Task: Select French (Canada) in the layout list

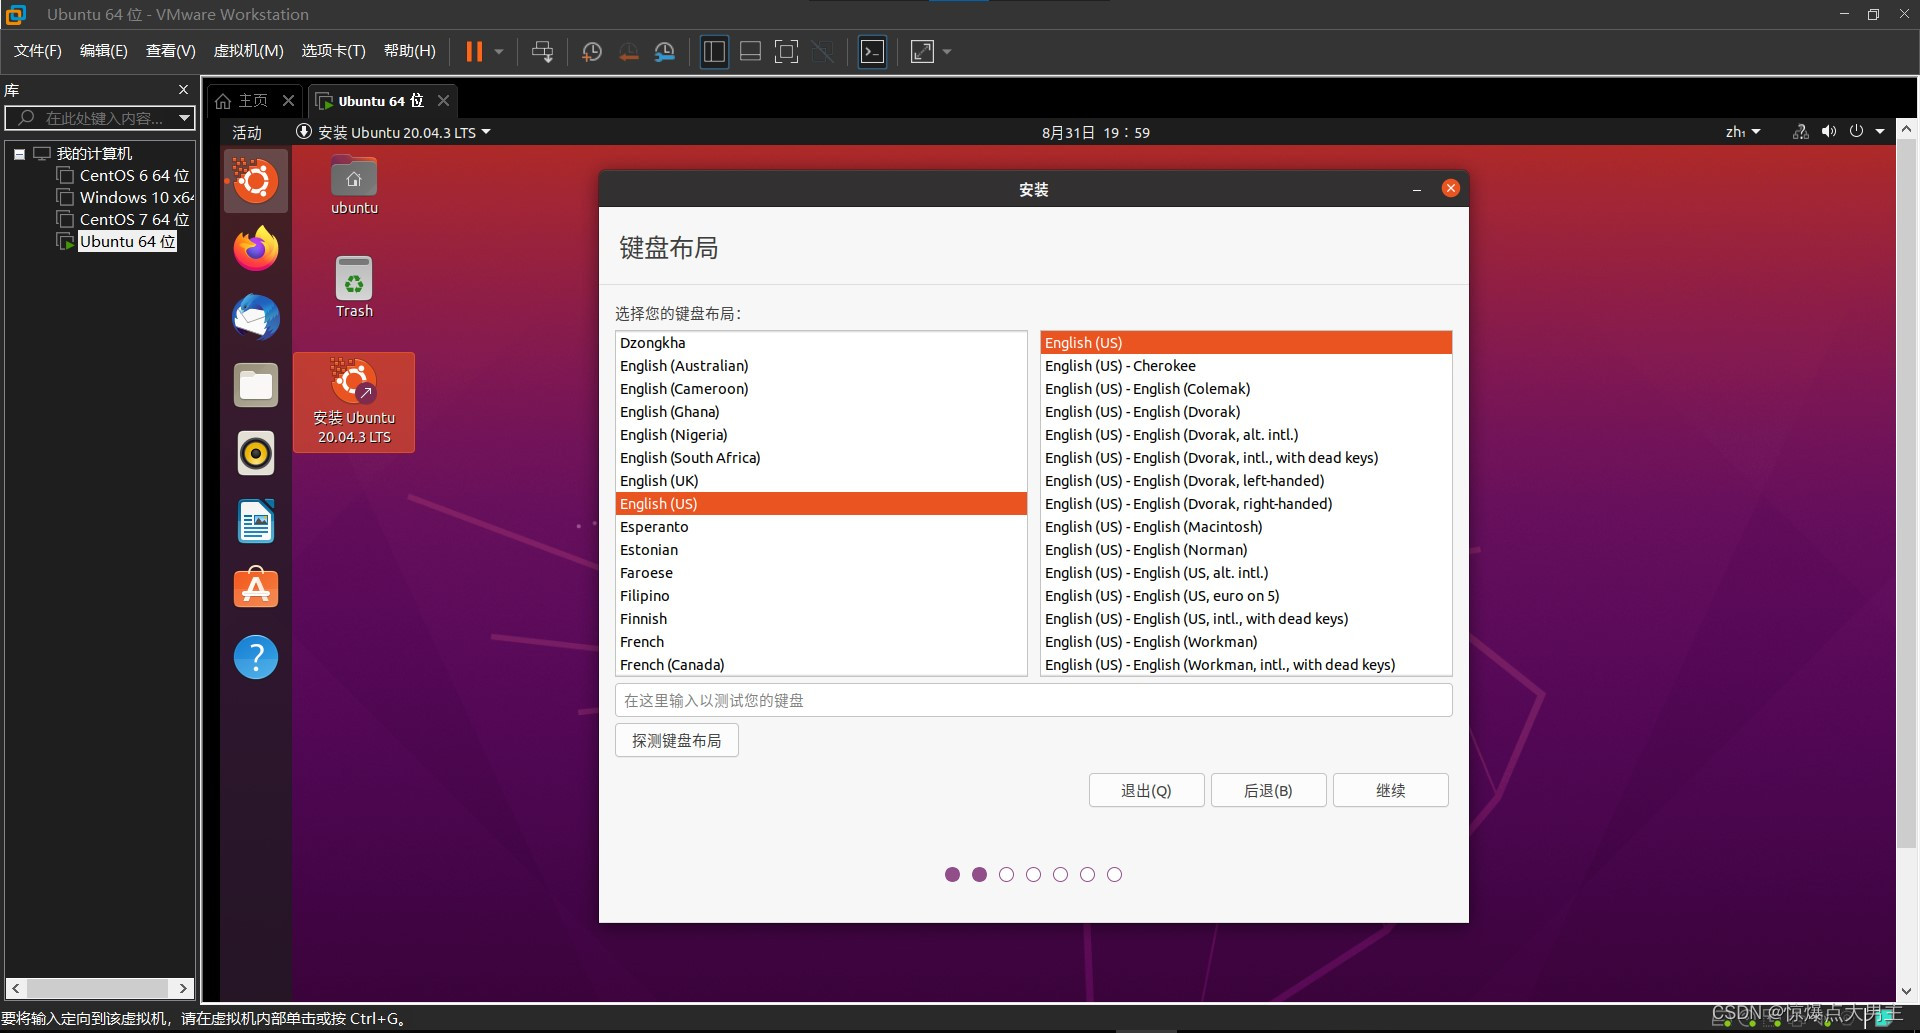Action: (x=821, y=665)
